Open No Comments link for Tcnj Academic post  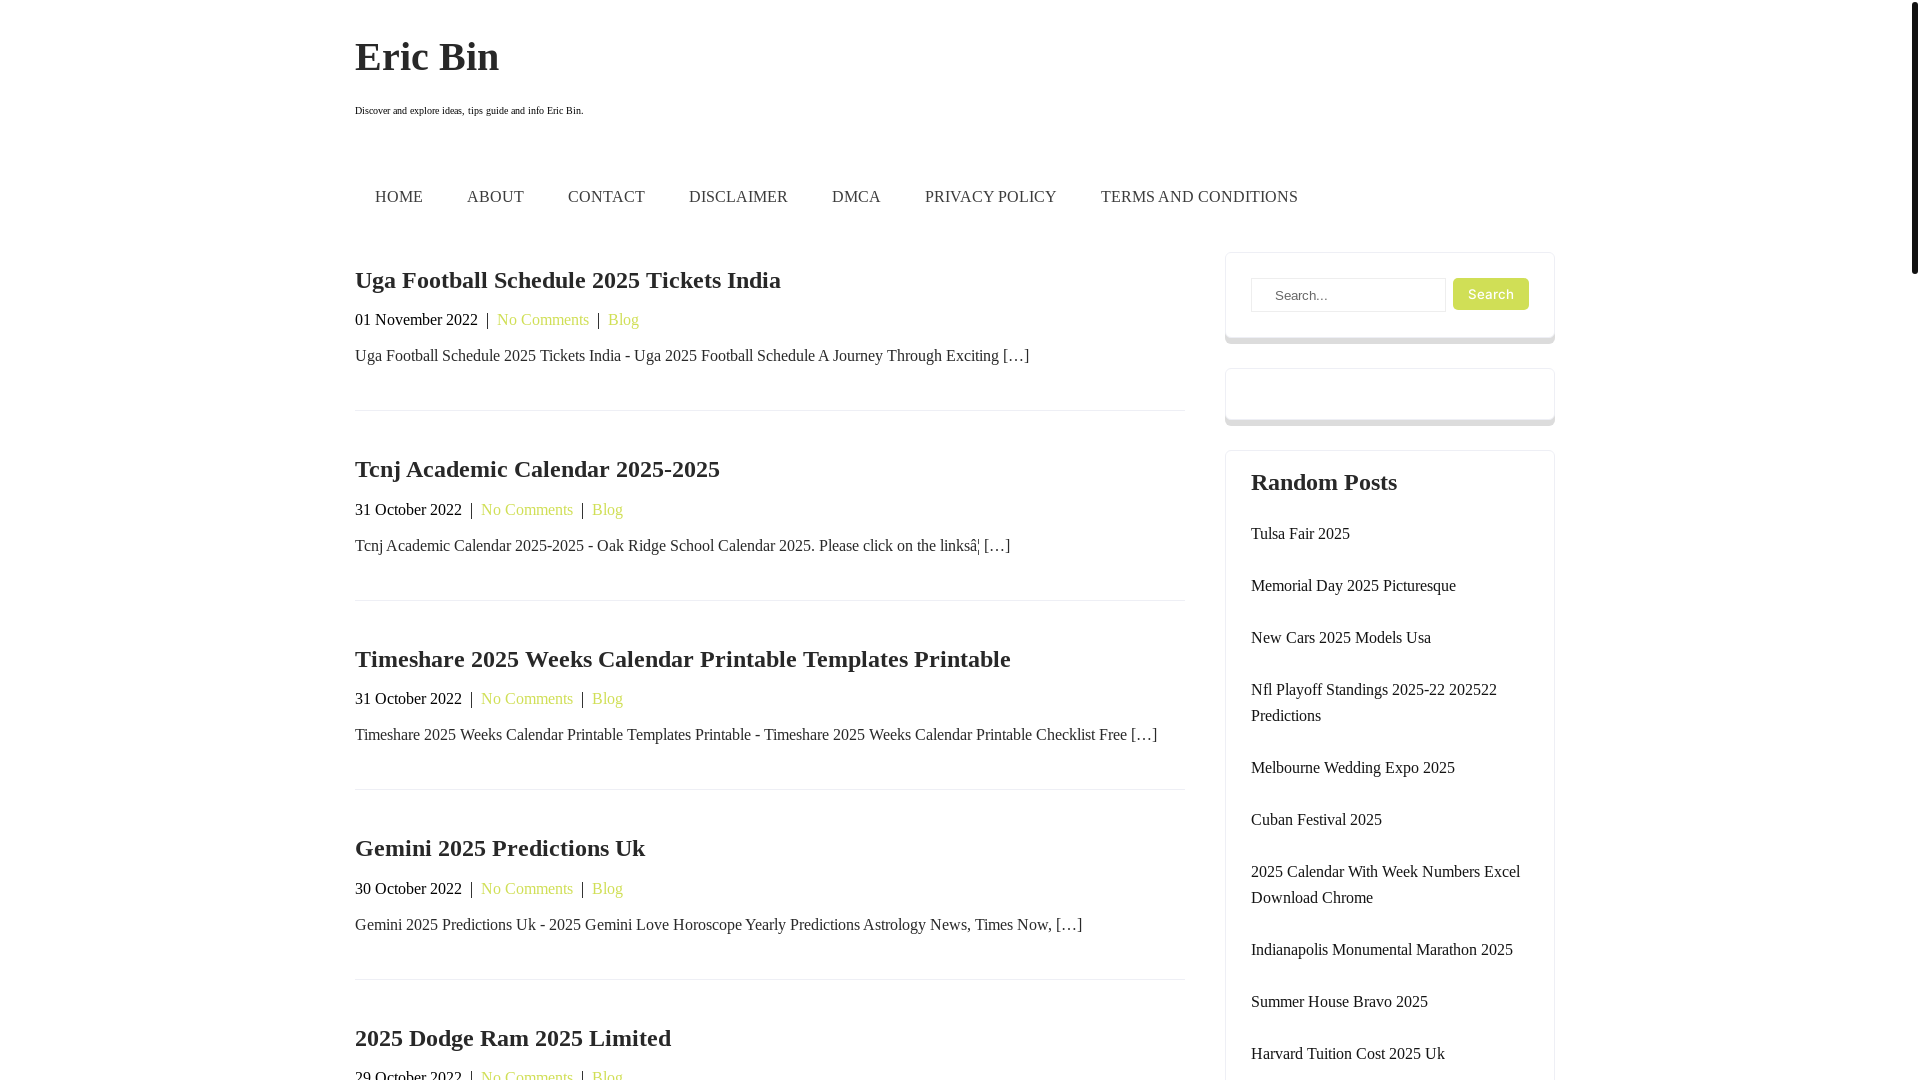point(527,510)
